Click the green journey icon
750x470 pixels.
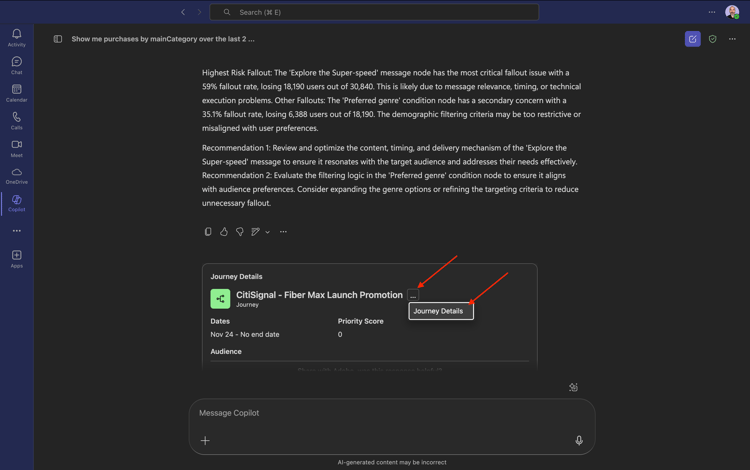coord(220,299)
